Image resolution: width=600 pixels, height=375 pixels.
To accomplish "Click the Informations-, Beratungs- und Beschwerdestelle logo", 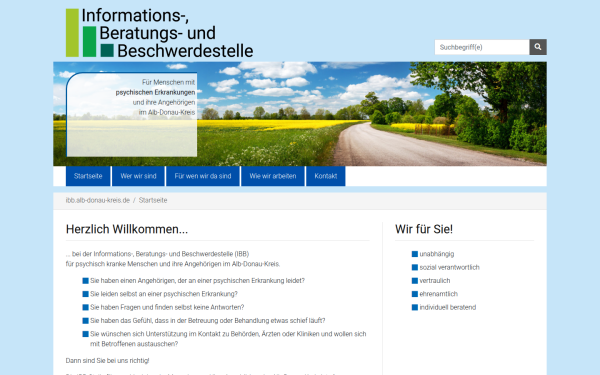I will coord(159,33).
